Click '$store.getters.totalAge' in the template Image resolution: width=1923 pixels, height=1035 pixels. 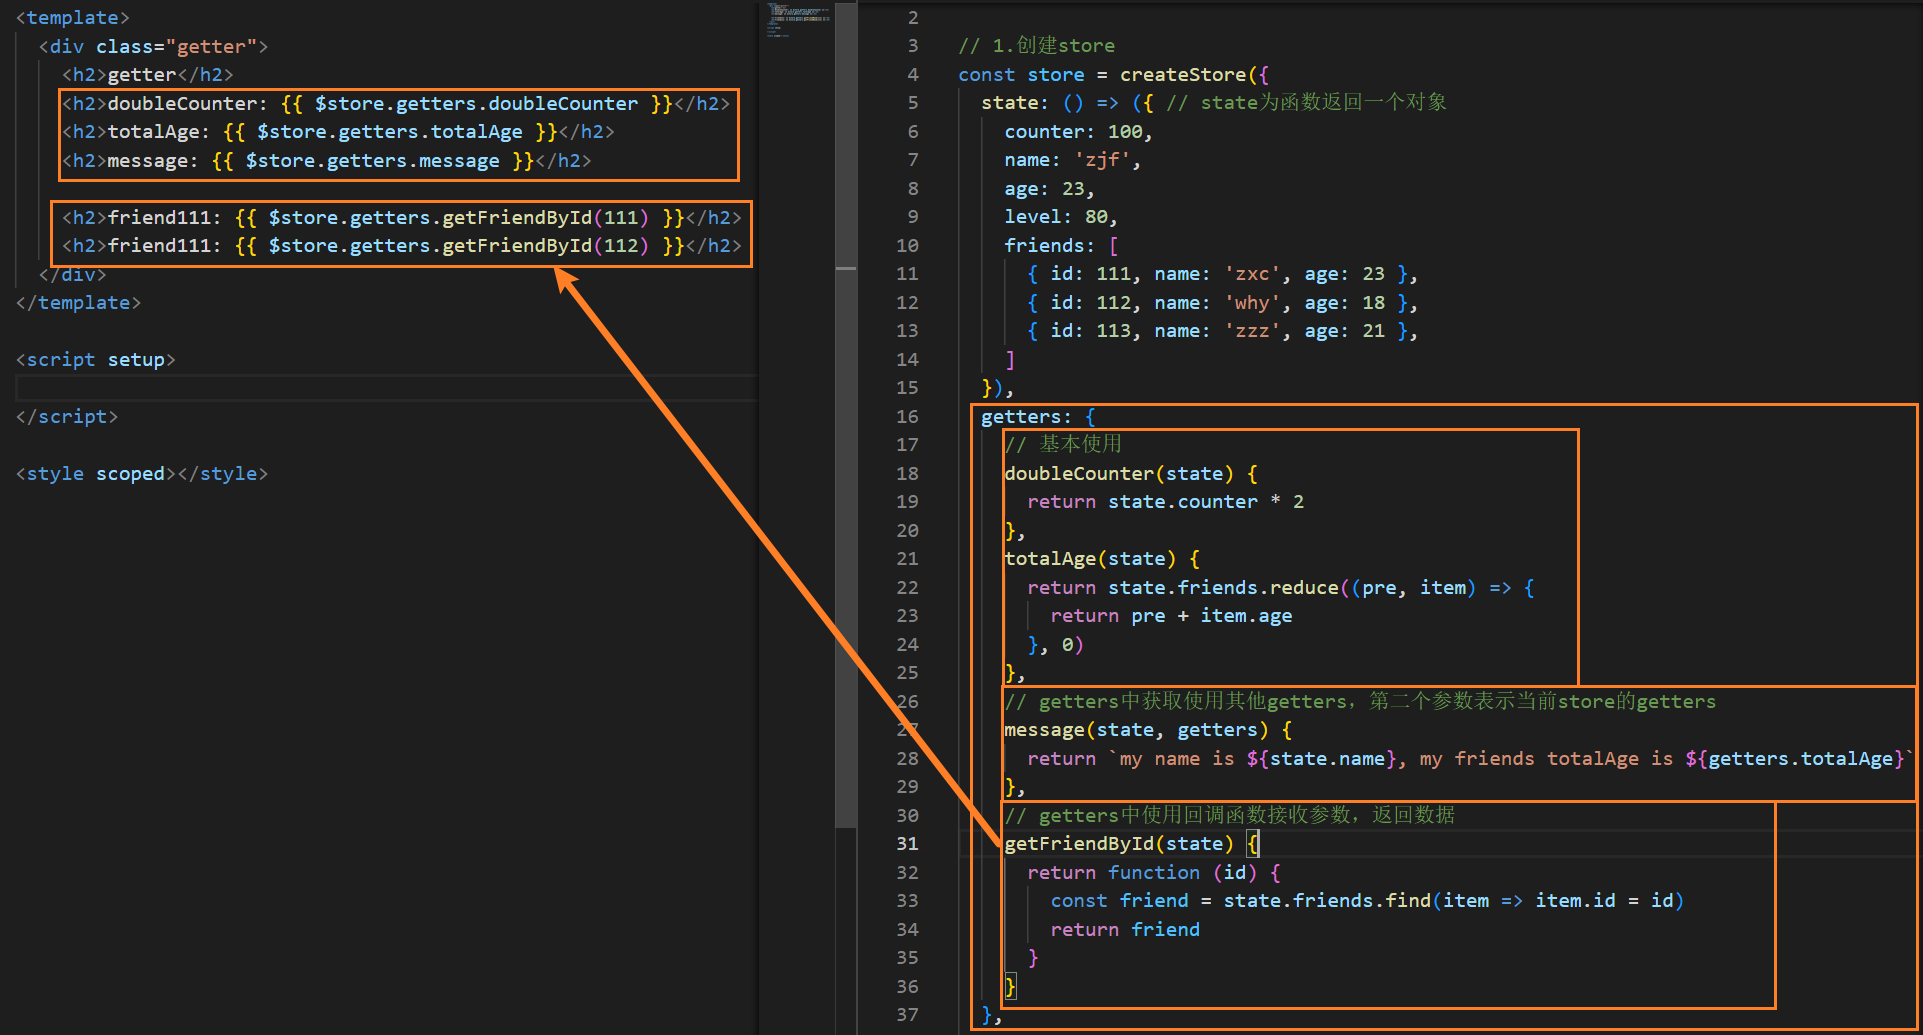click(x=389, y=132)
